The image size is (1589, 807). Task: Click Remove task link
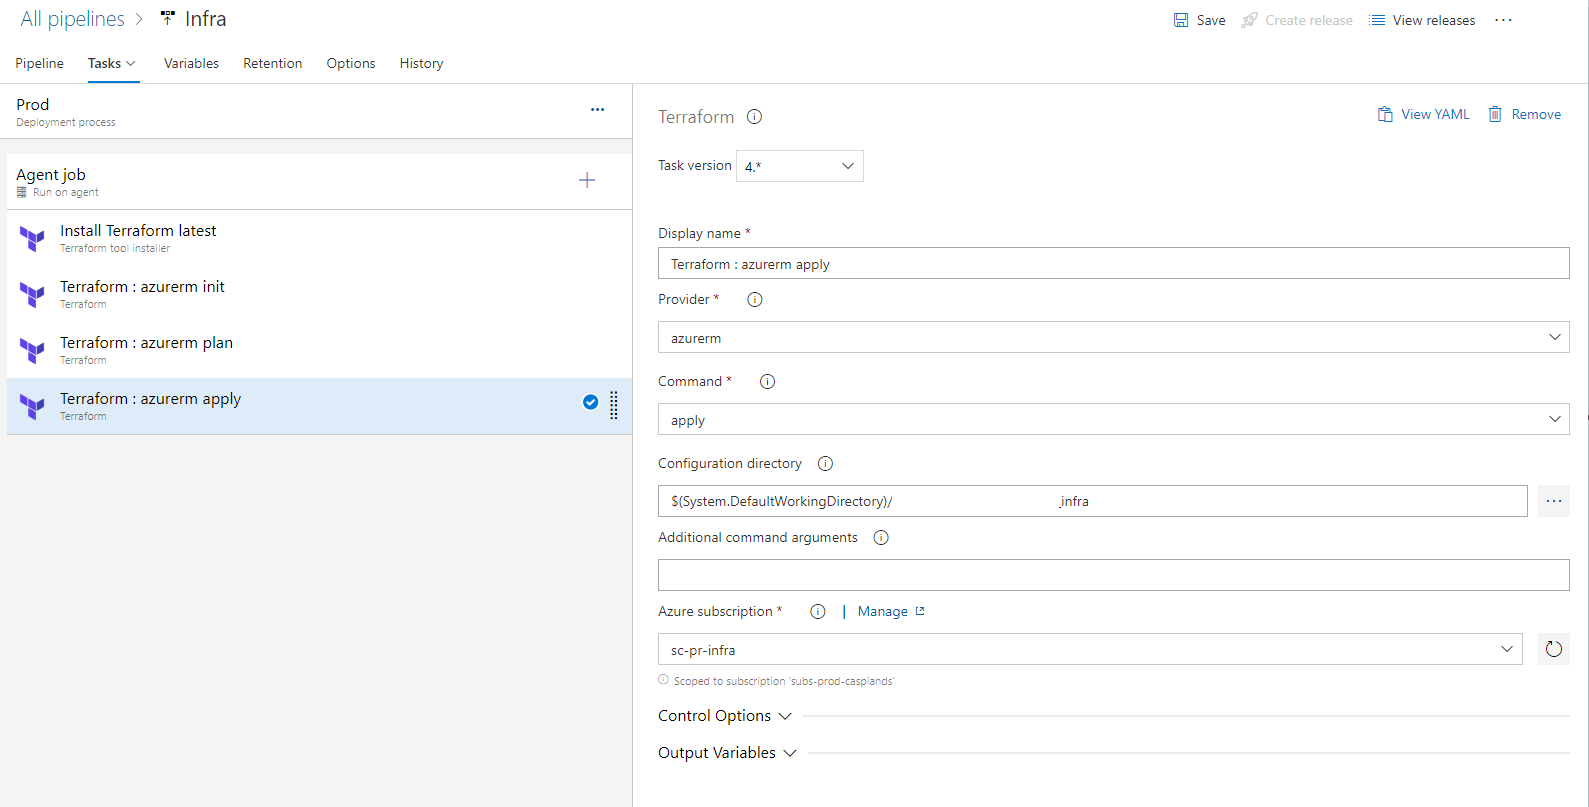coord(1536,114)
